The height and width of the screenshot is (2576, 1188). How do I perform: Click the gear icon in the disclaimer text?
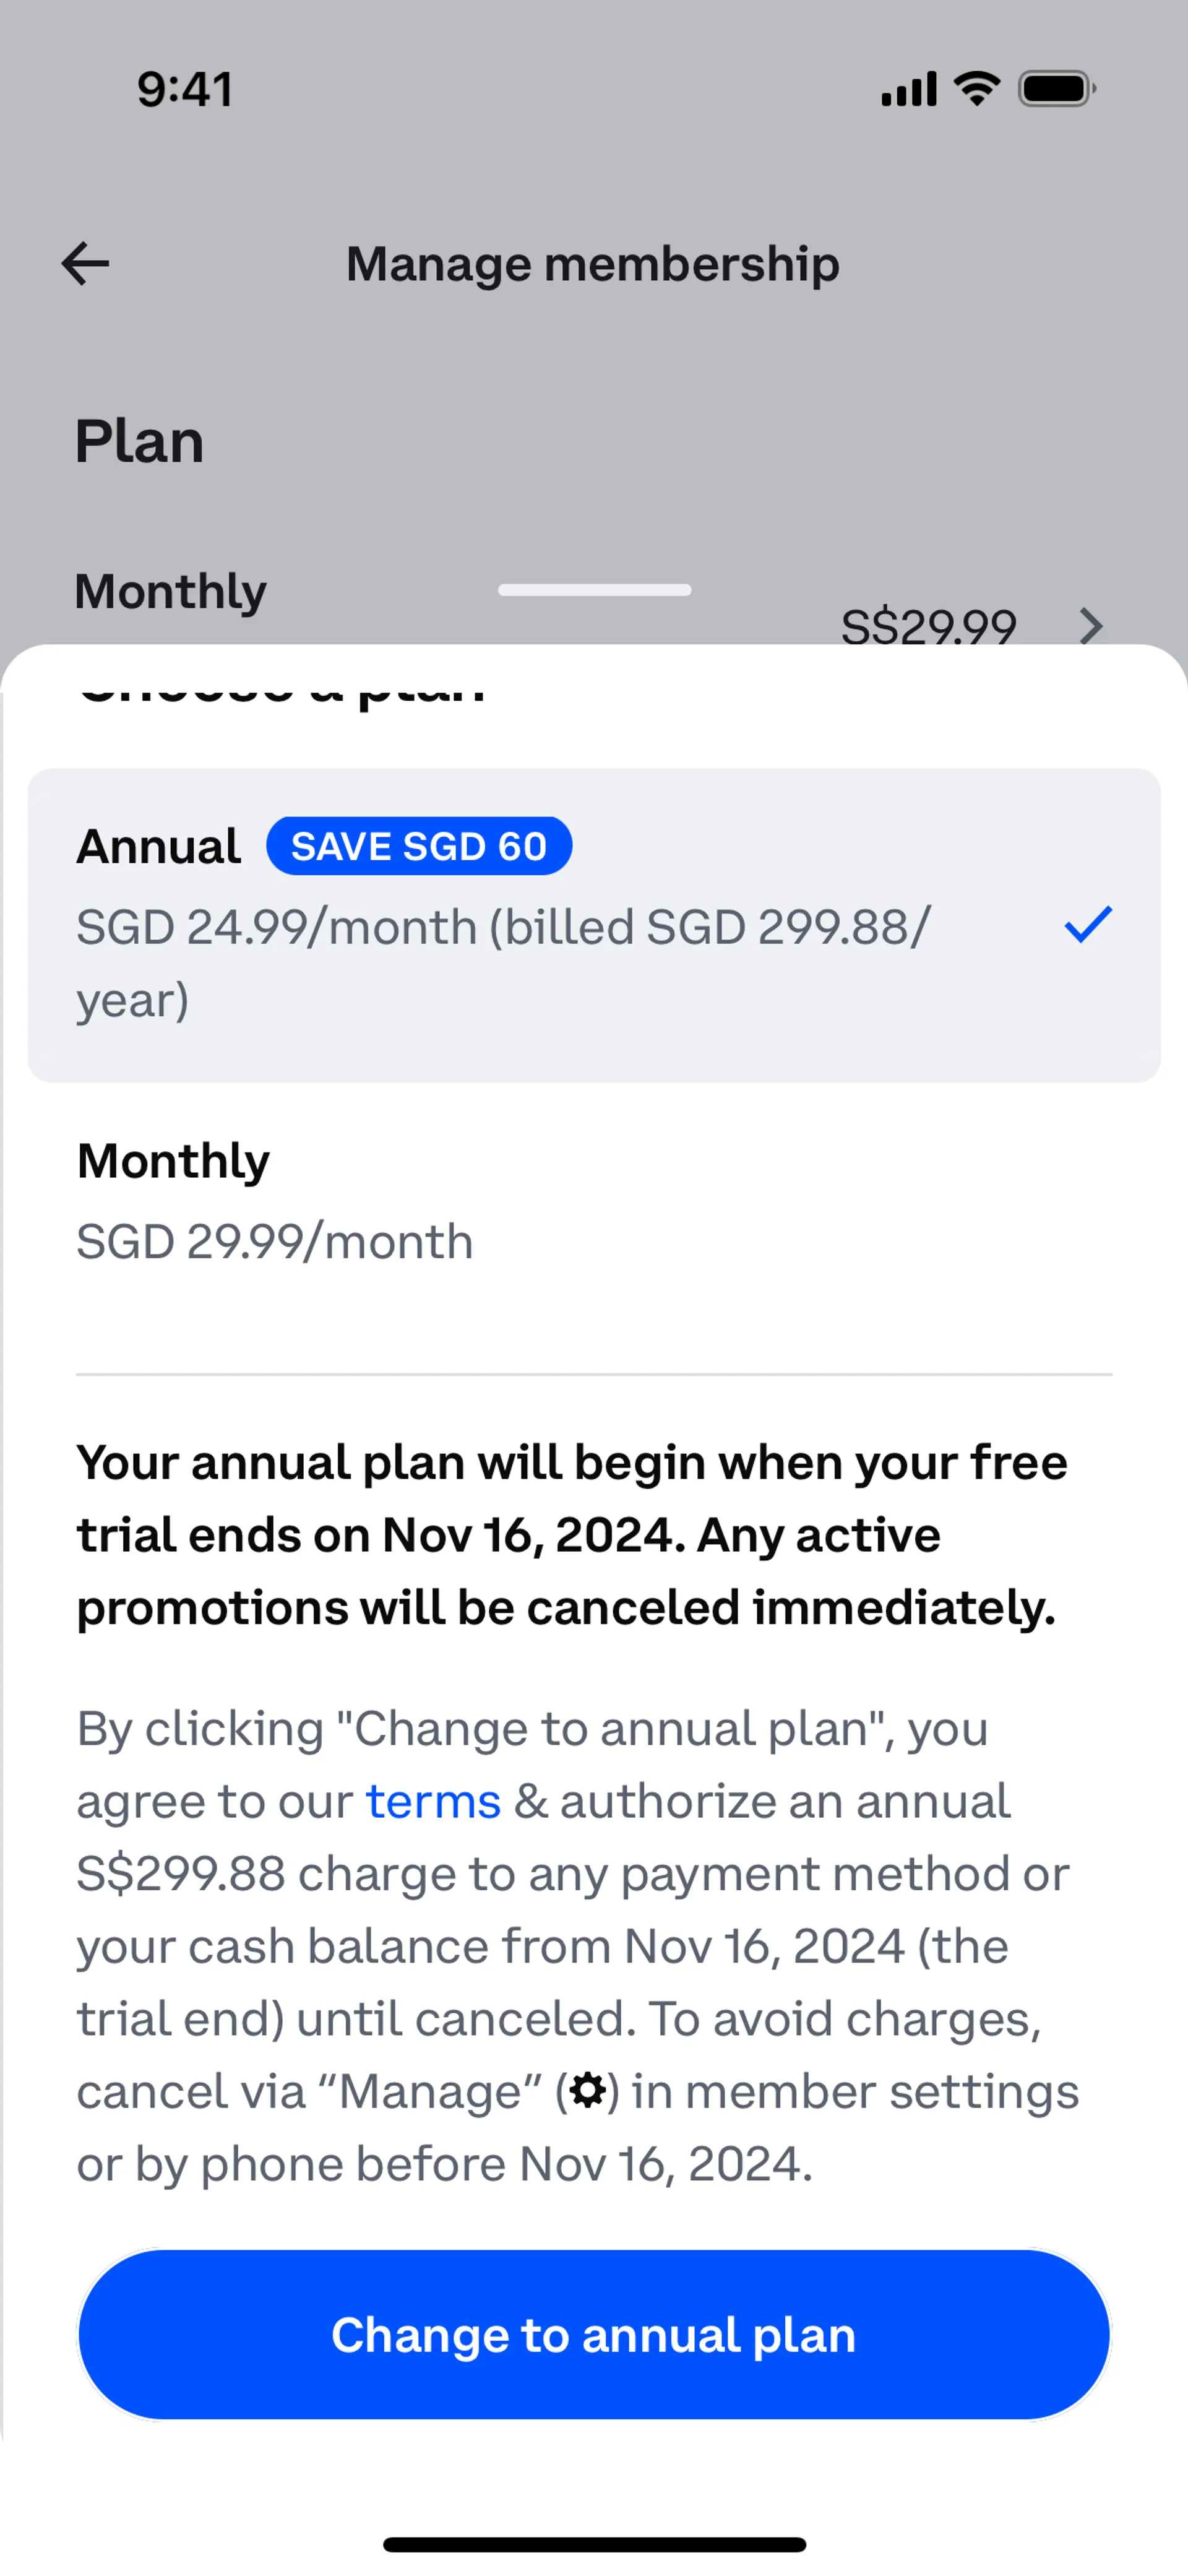pos(587,2090)
